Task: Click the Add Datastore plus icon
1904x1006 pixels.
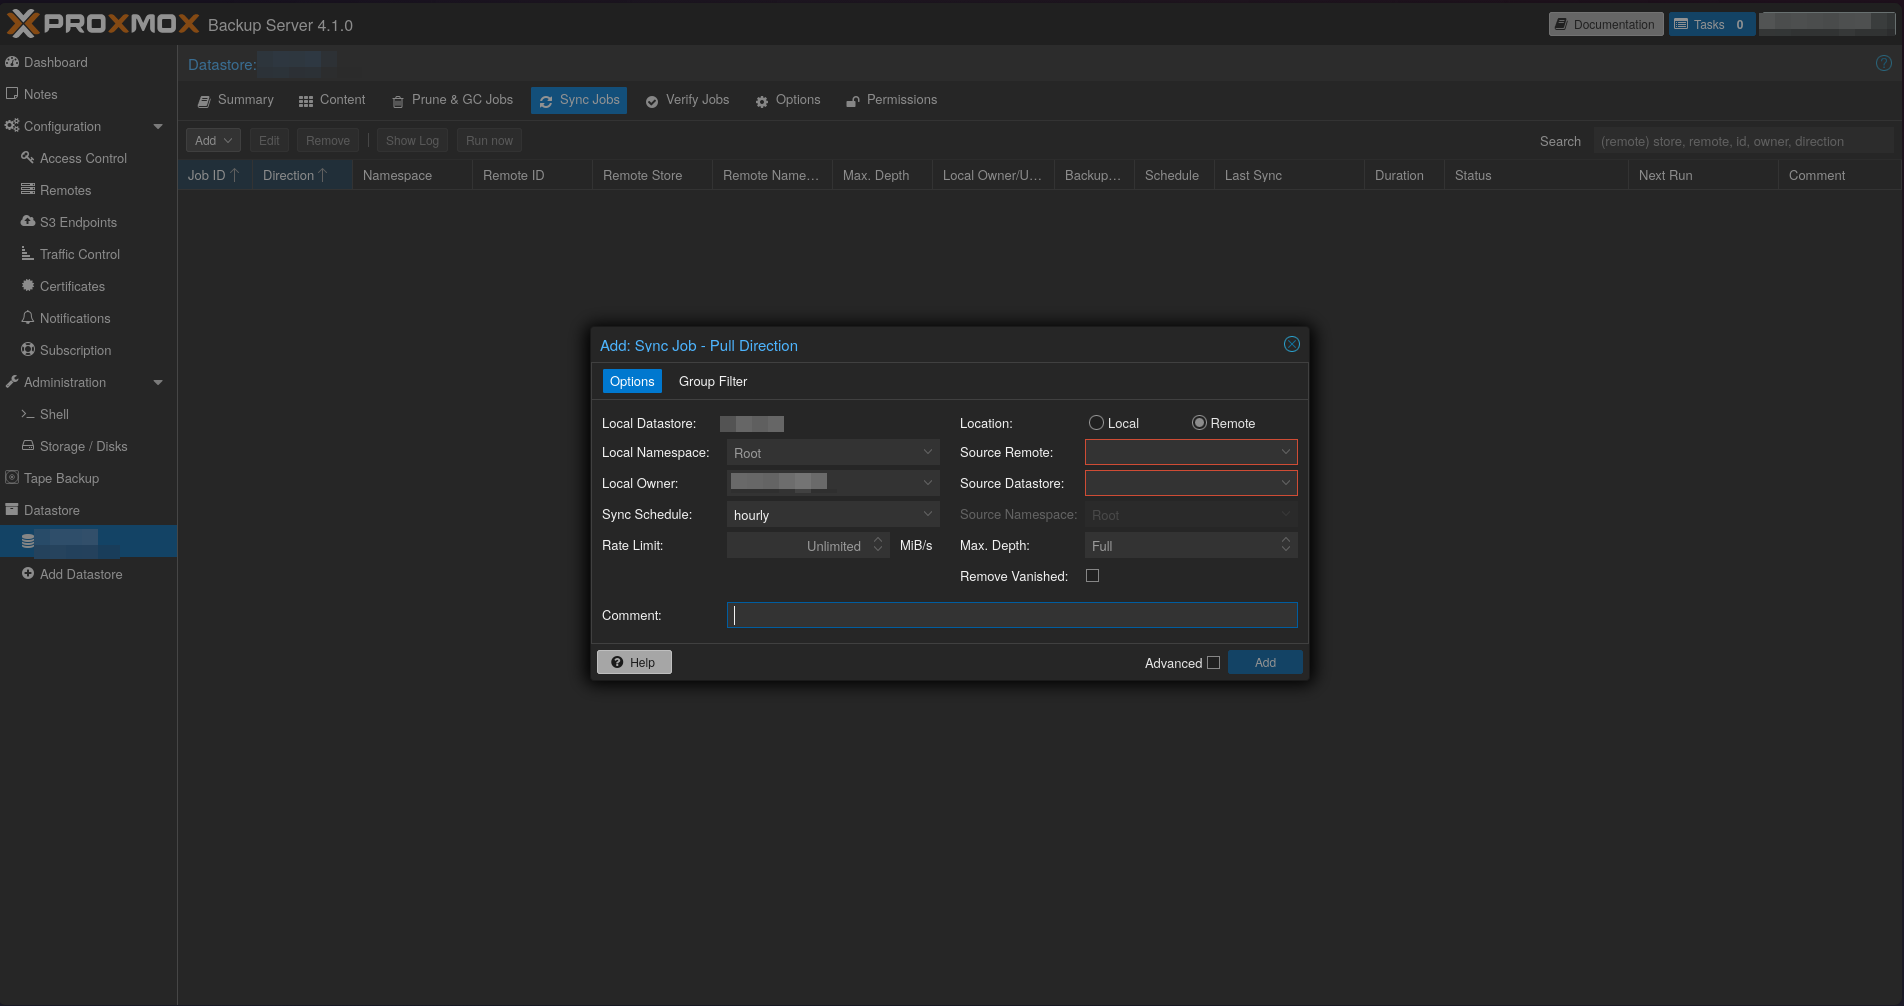Action: [28, 573]
